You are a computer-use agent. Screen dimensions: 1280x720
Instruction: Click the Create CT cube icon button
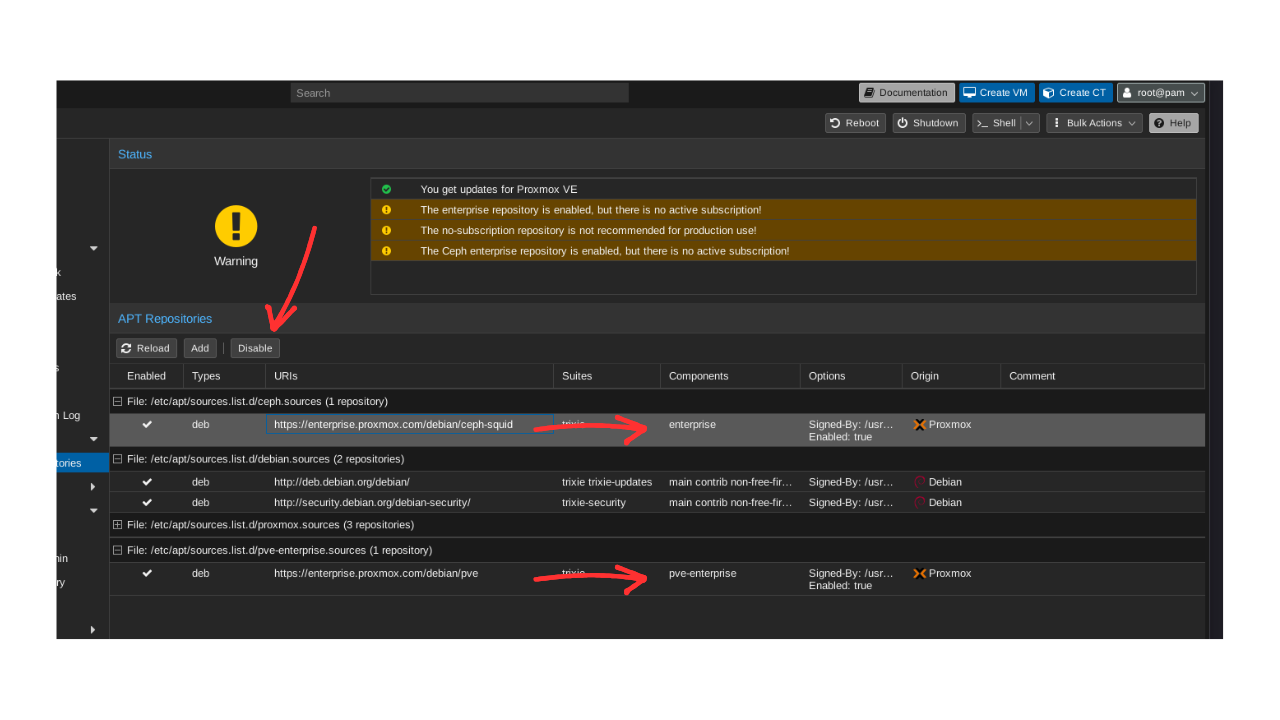click(1076, 93)
